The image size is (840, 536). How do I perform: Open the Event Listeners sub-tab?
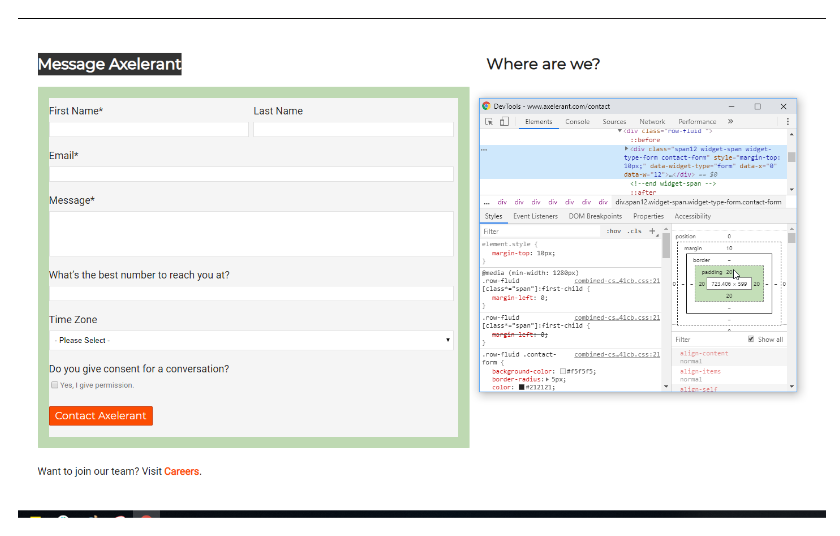pyautogui.click(x=535, y=216)
